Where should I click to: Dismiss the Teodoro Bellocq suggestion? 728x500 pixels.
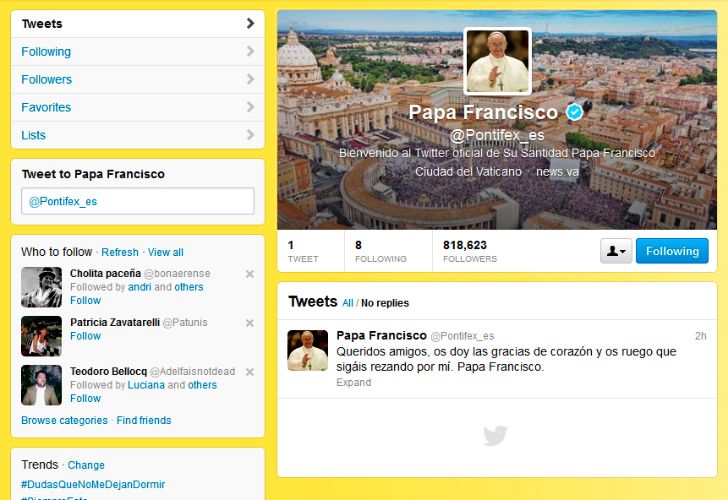tap(250, 372)
